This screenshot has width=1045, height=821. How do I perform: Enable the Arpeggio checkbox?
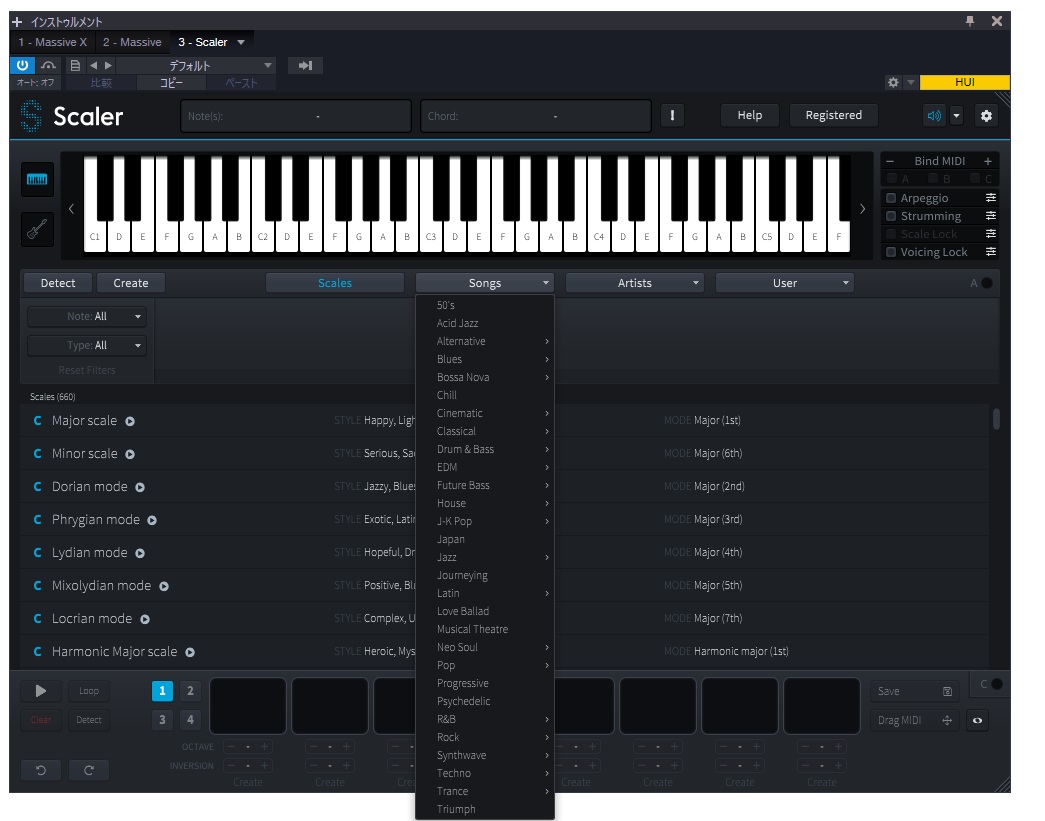pyautogui.click(x=890, y=198)
